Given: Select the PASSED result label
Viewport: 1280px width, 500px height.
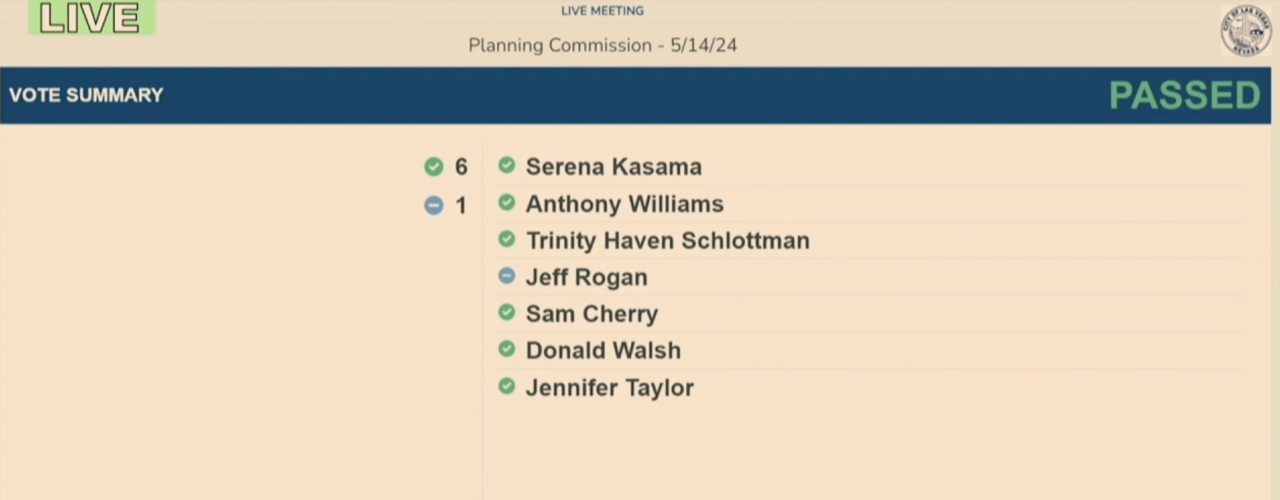Looking at the screenshot, I should pyautogui.click(x=1184, y=96).
